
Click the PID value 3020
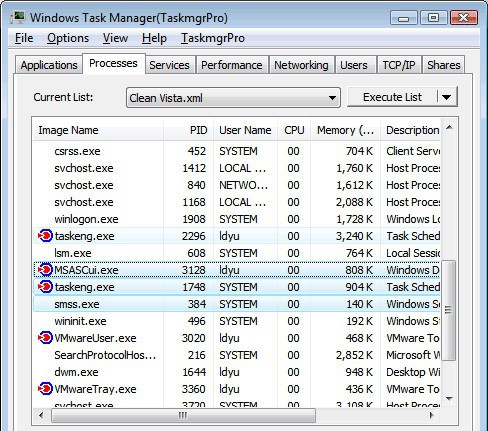[194, 338]
